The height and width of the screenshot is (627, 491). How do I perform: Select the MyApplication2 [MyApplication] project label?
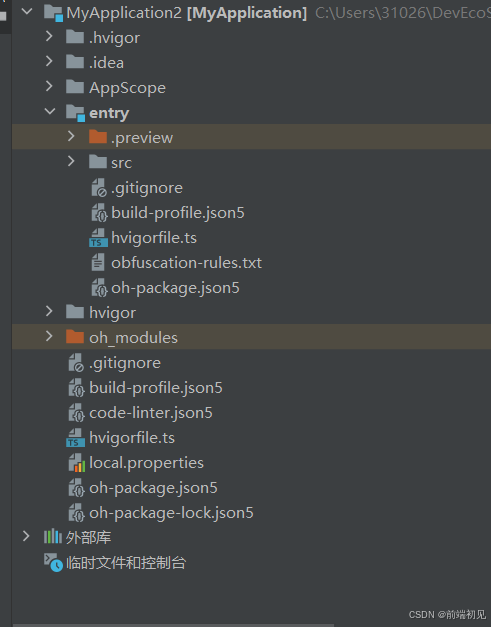(187, 13)
